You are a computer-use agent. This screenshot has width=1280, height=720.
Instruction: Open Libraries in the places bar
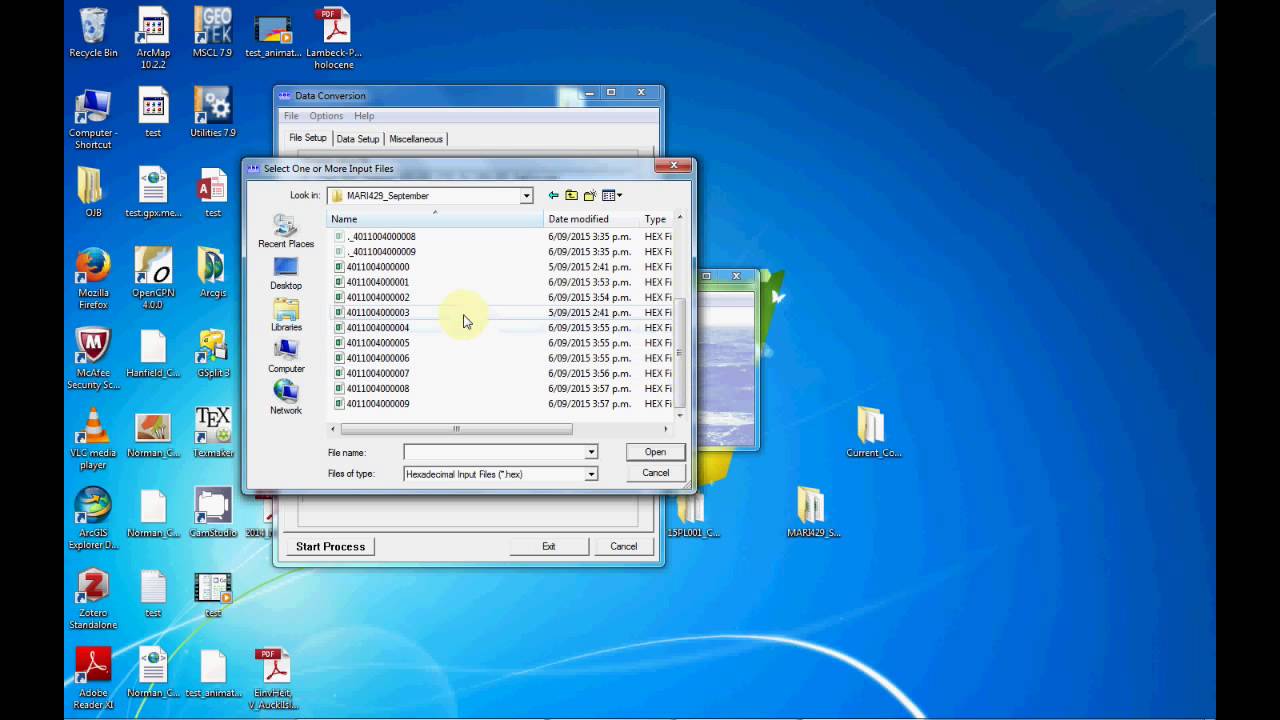click(x=286, y=315)
